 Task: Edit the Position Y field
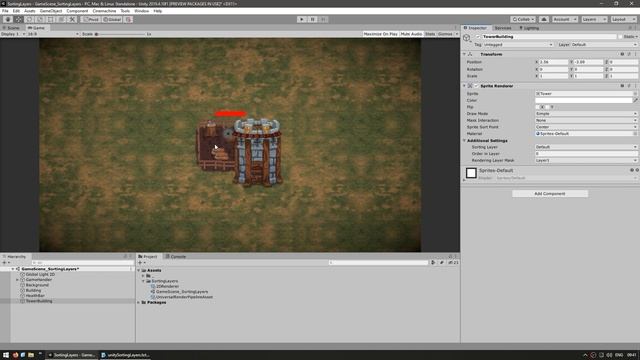588,62
